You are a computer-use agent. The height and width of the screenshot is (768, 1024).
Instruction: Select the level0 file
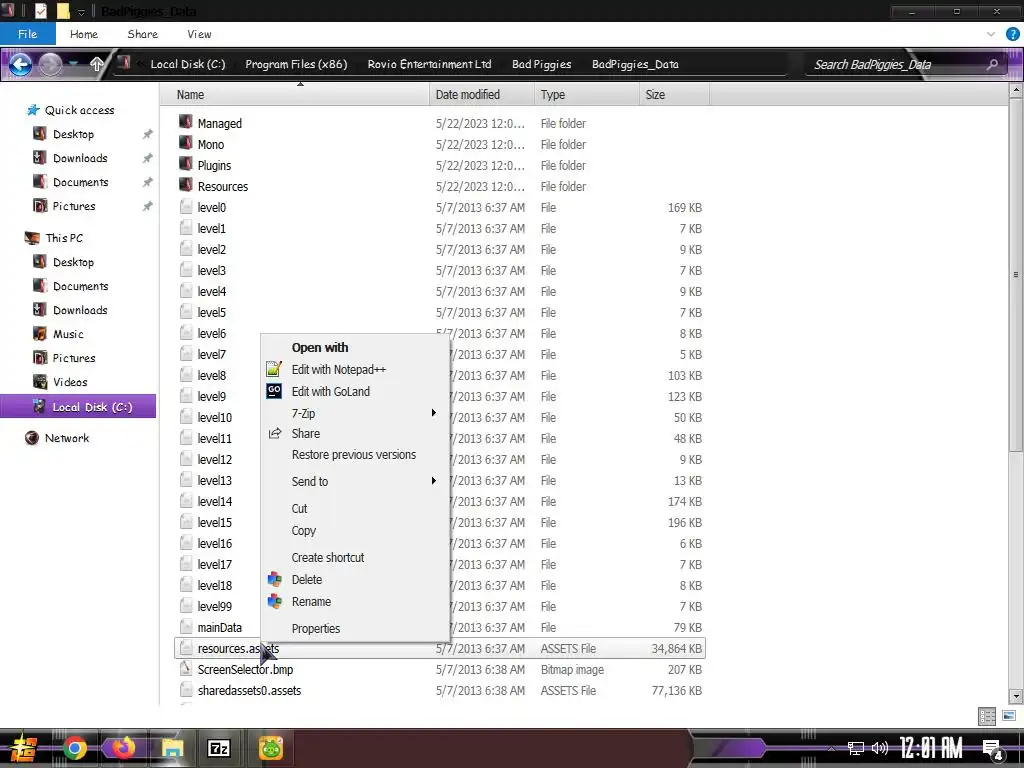[212, 207]
